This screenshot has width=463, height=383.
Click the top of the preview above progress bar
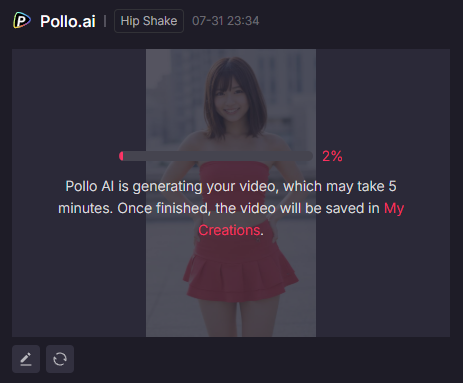(x=231, y=100)
